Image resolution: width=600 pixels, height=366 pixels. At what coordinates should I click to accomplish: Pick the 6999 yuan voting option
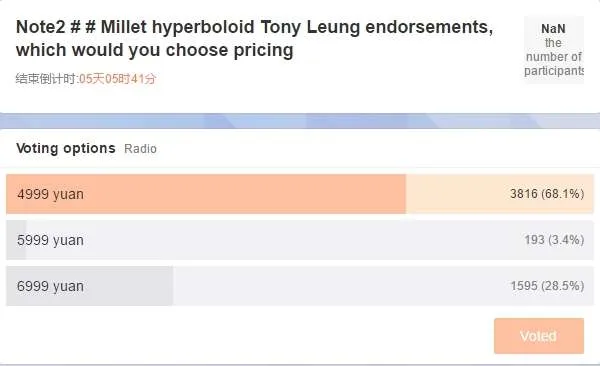coord(300,286)
